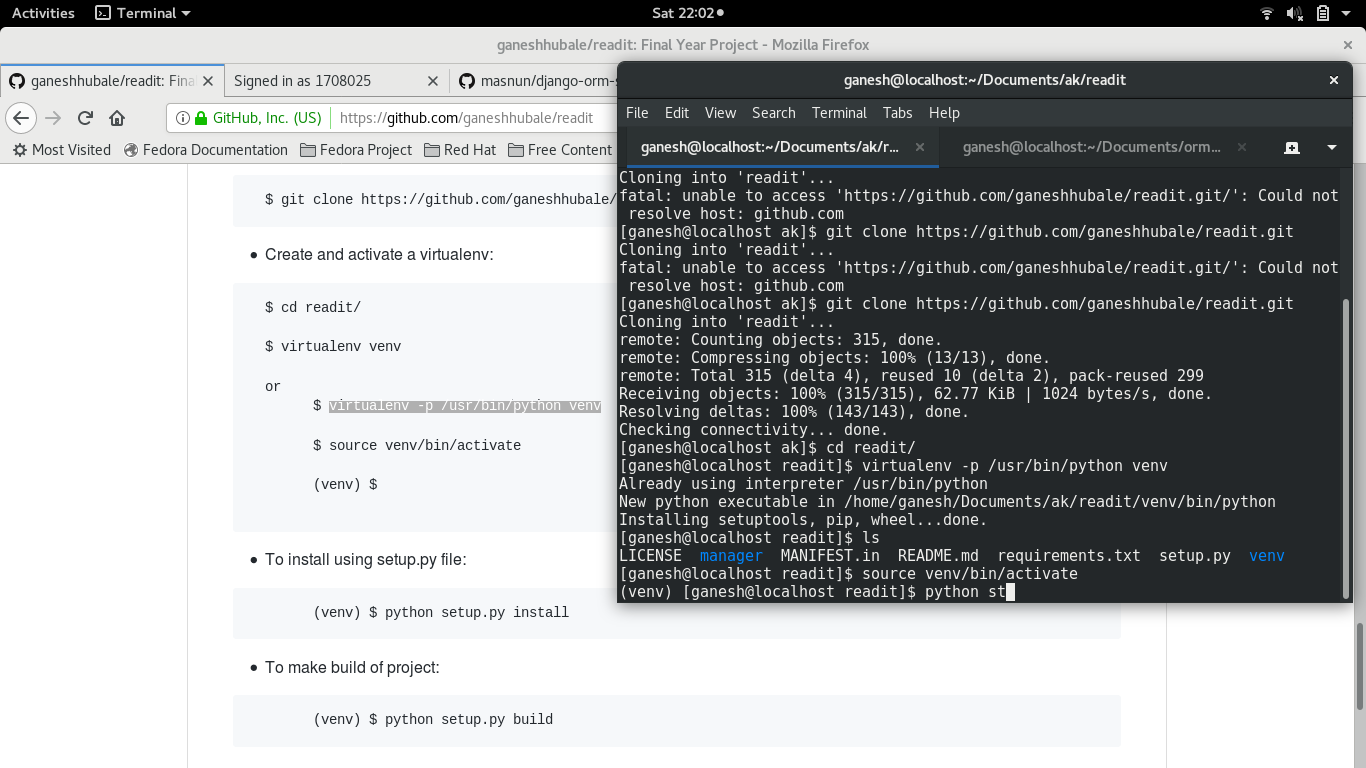
Task: Open Fedora Documentation bookmark
Action: tap(205, 150)
